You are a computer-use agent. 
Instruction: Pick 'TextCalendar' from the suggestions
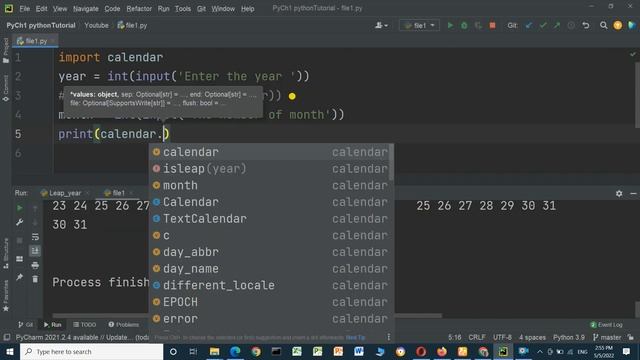click(x=269, y=219)
